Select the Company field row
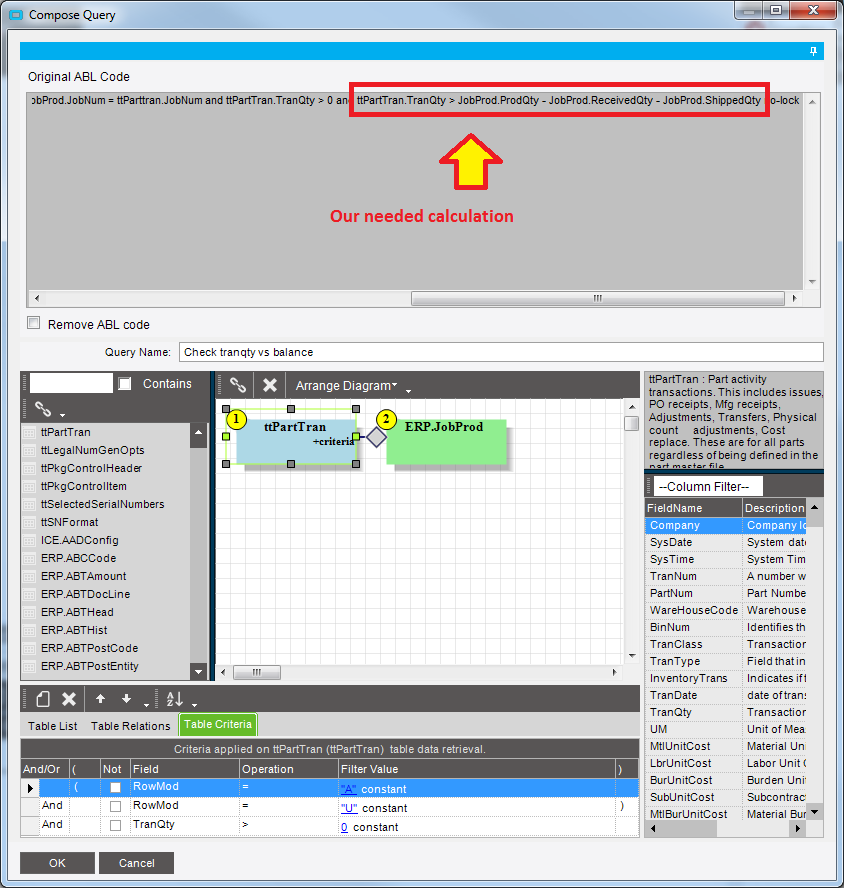The width and height of the screenshot is (844, 888). click(x=727, y=526)
